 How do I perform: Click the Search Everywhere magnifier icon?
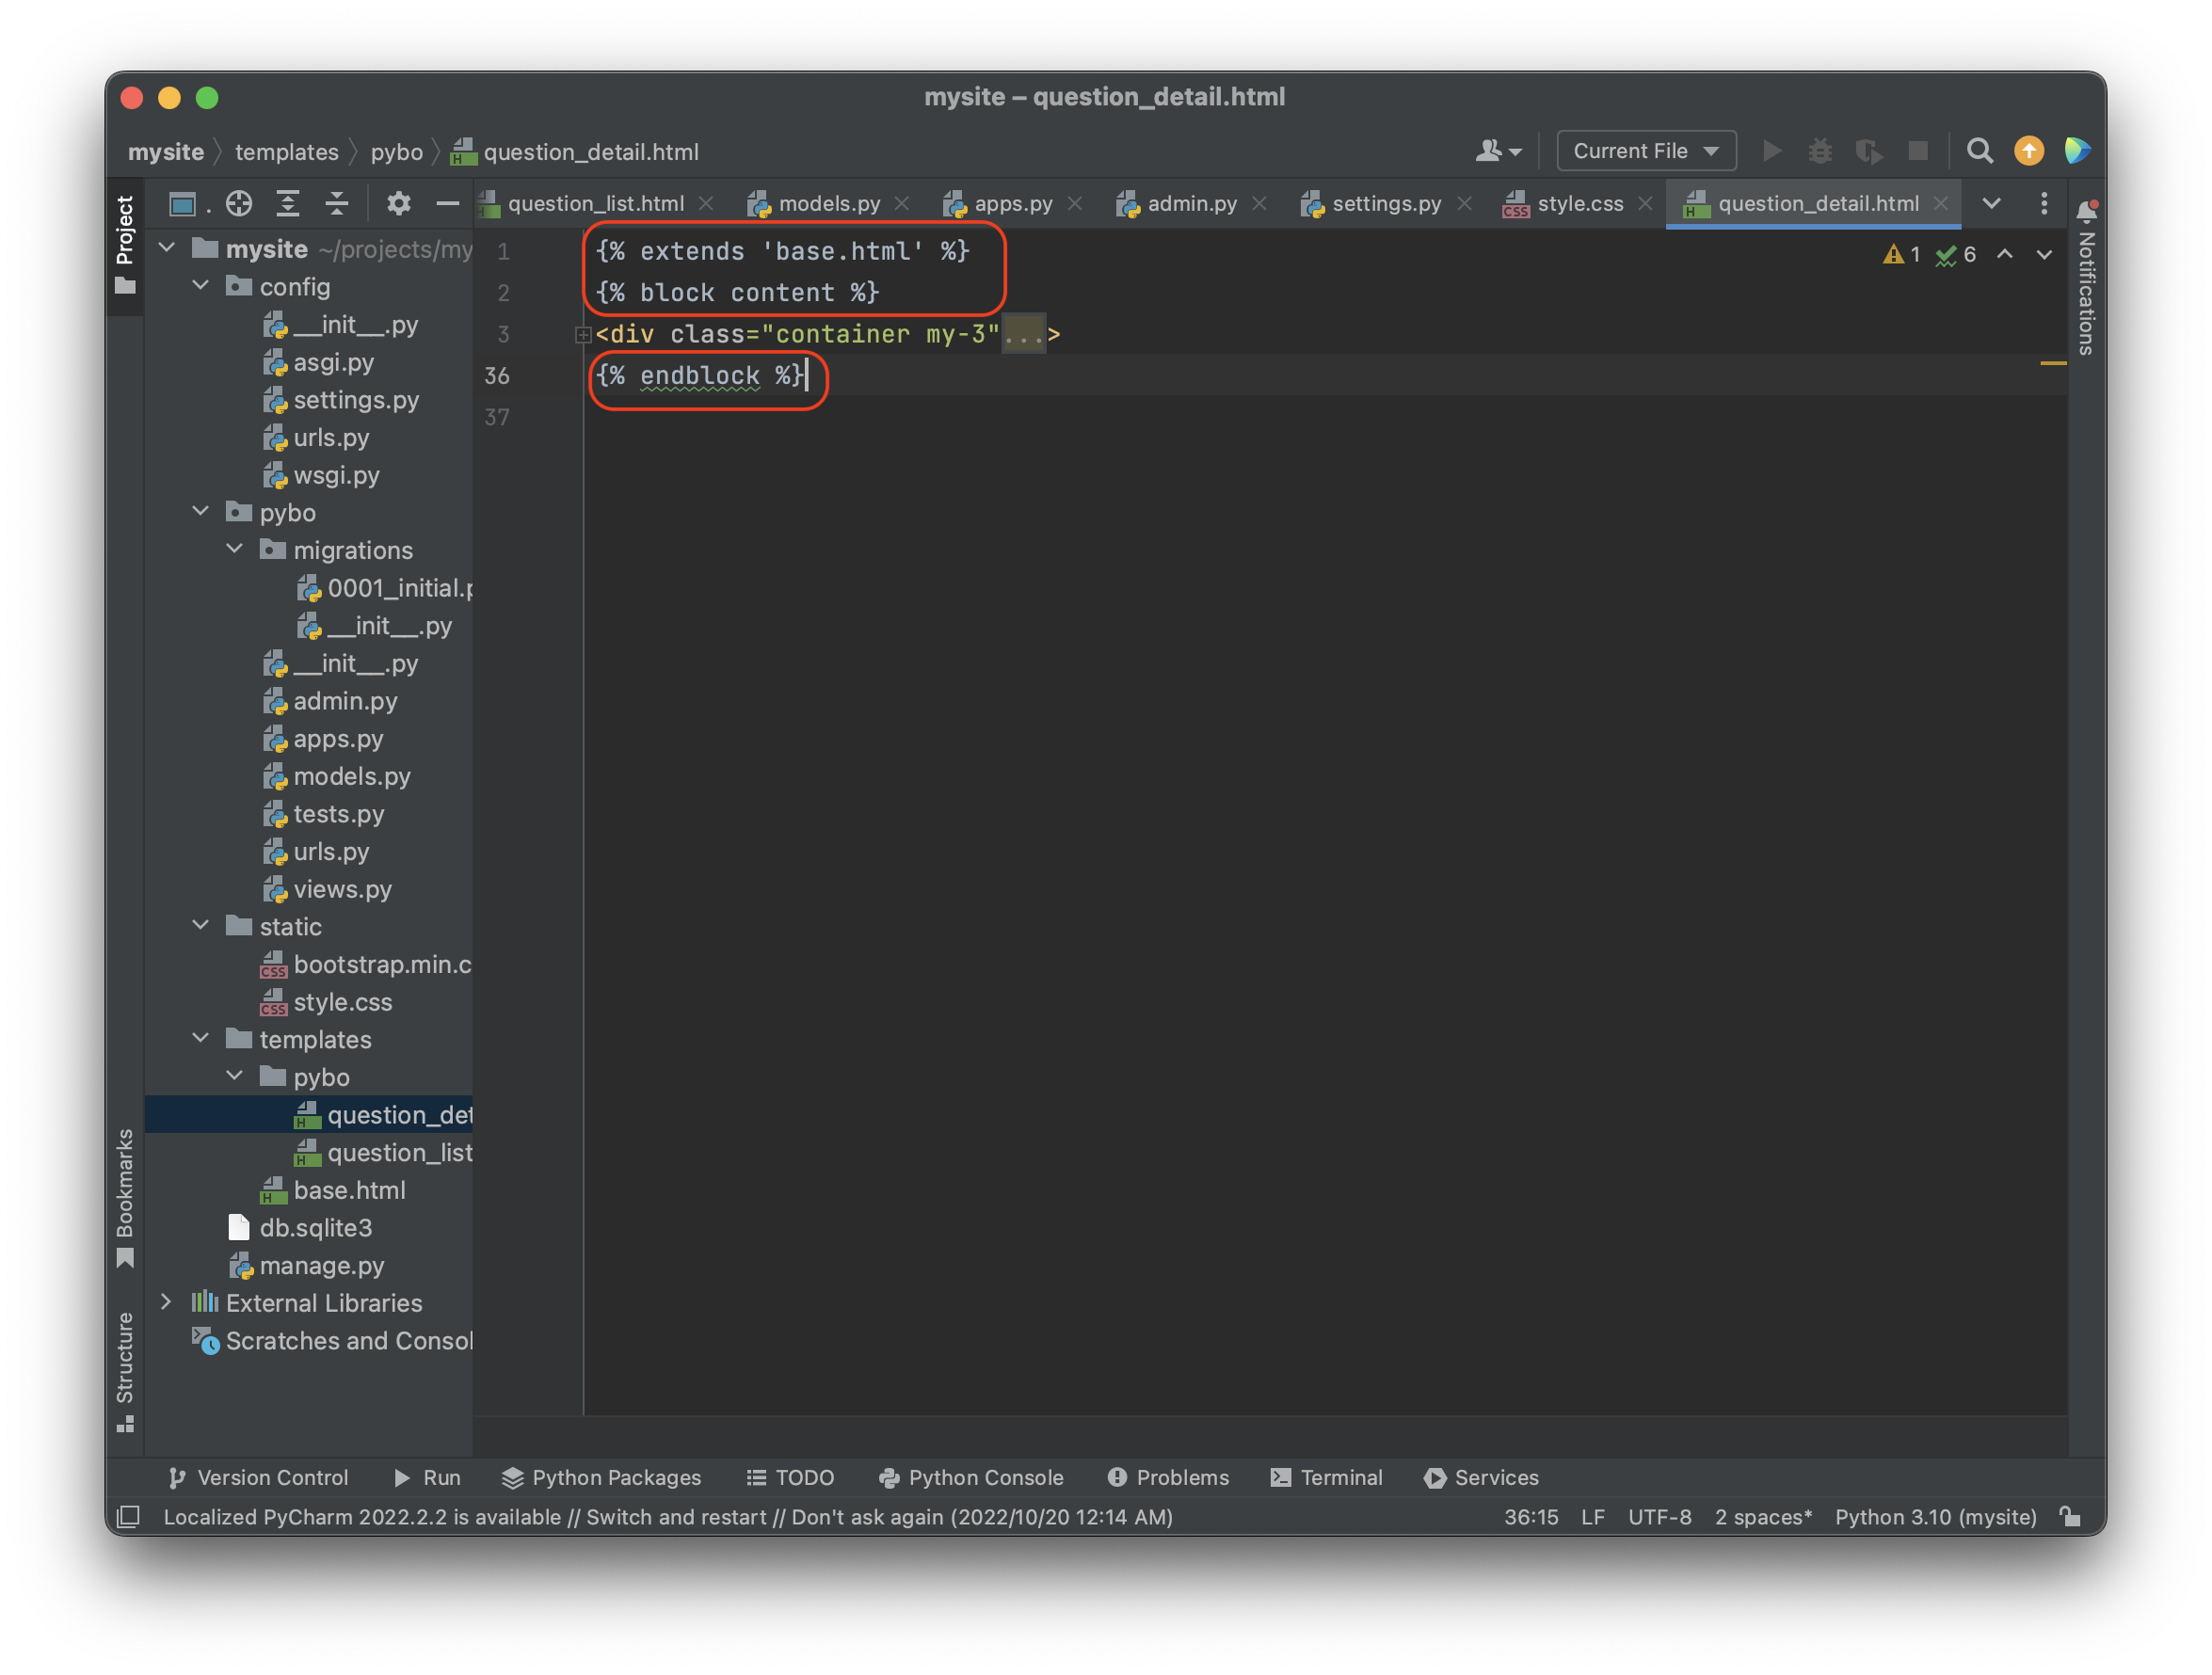coord(1979,151)
